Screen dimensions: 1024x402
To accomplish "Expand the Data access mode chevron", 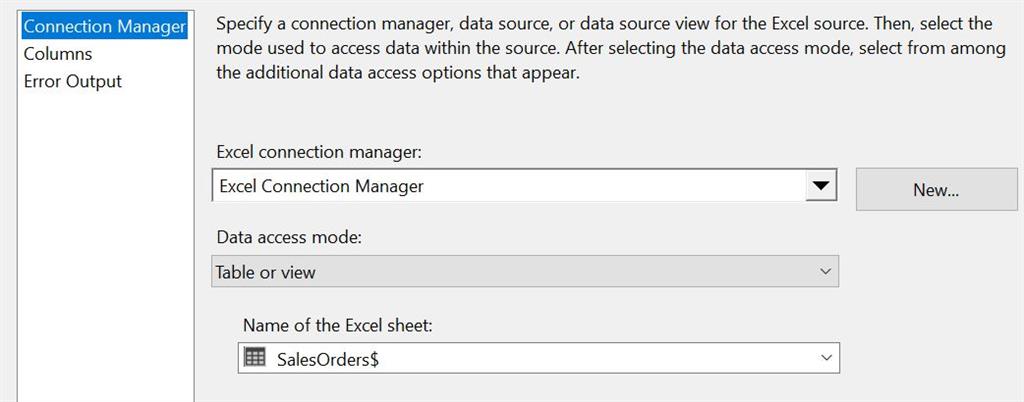I will click(825, 271).
